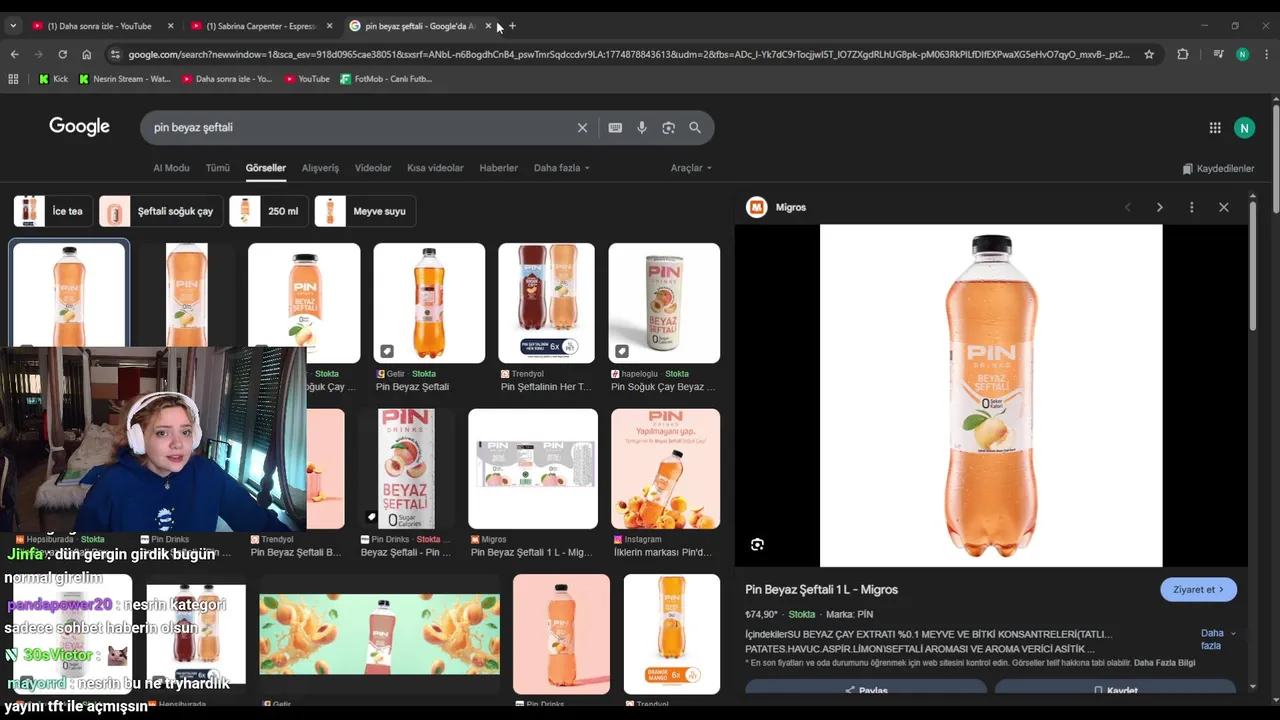
Task: Click the browser address bar URL
Action: tap(628, 55)
